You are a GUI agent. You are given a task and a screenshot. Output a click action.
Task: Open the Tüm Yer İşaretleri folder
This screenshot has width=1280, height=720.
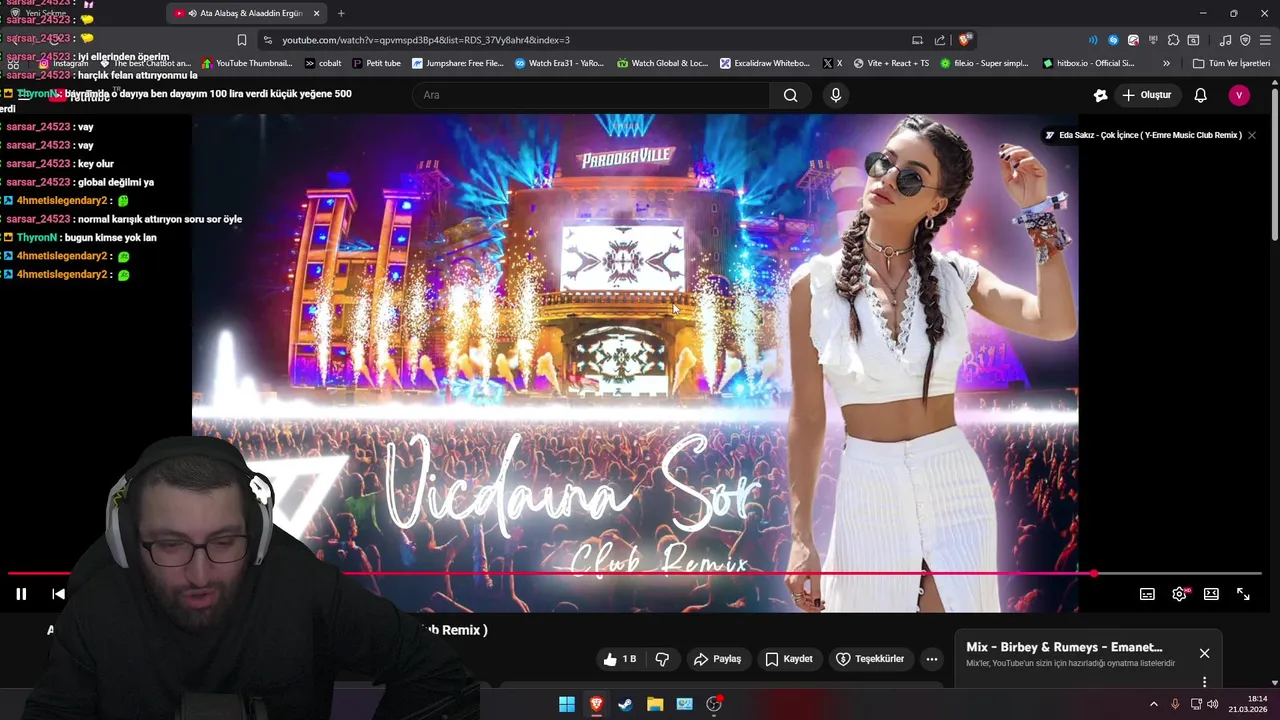[x=1231, y=63]
